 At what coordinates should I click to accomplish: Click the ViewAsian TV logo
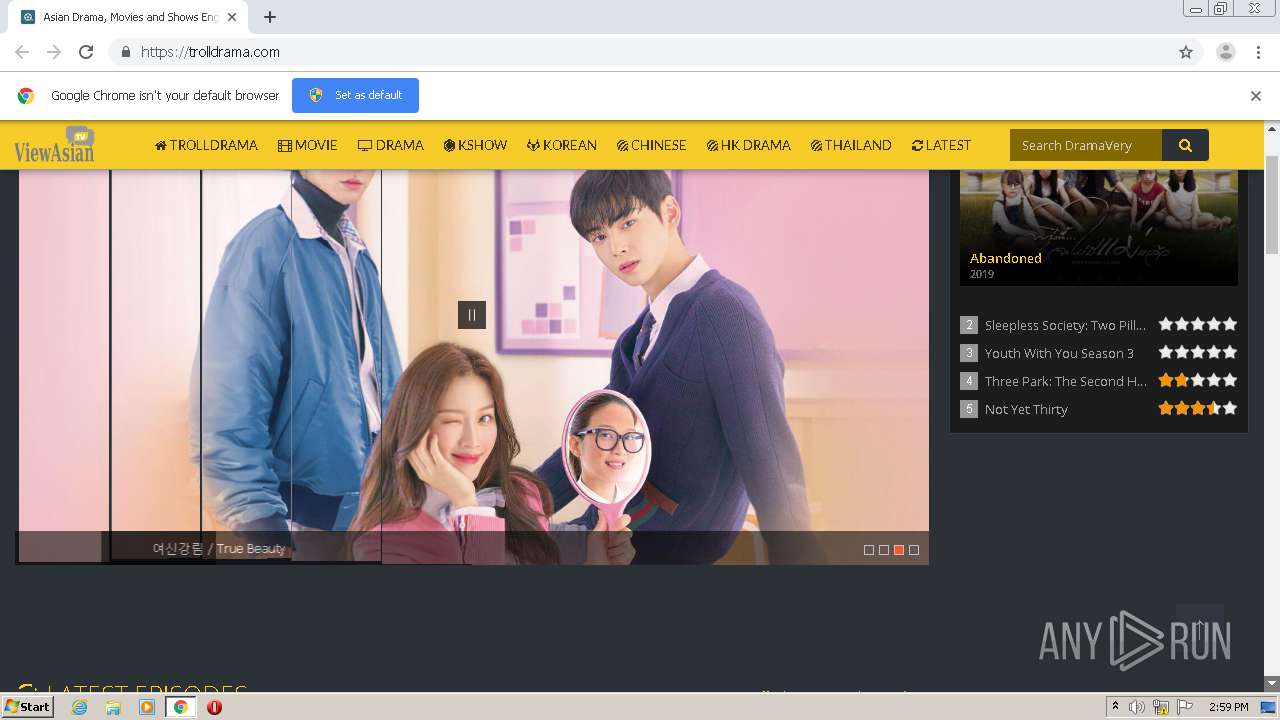pos(55,145)
